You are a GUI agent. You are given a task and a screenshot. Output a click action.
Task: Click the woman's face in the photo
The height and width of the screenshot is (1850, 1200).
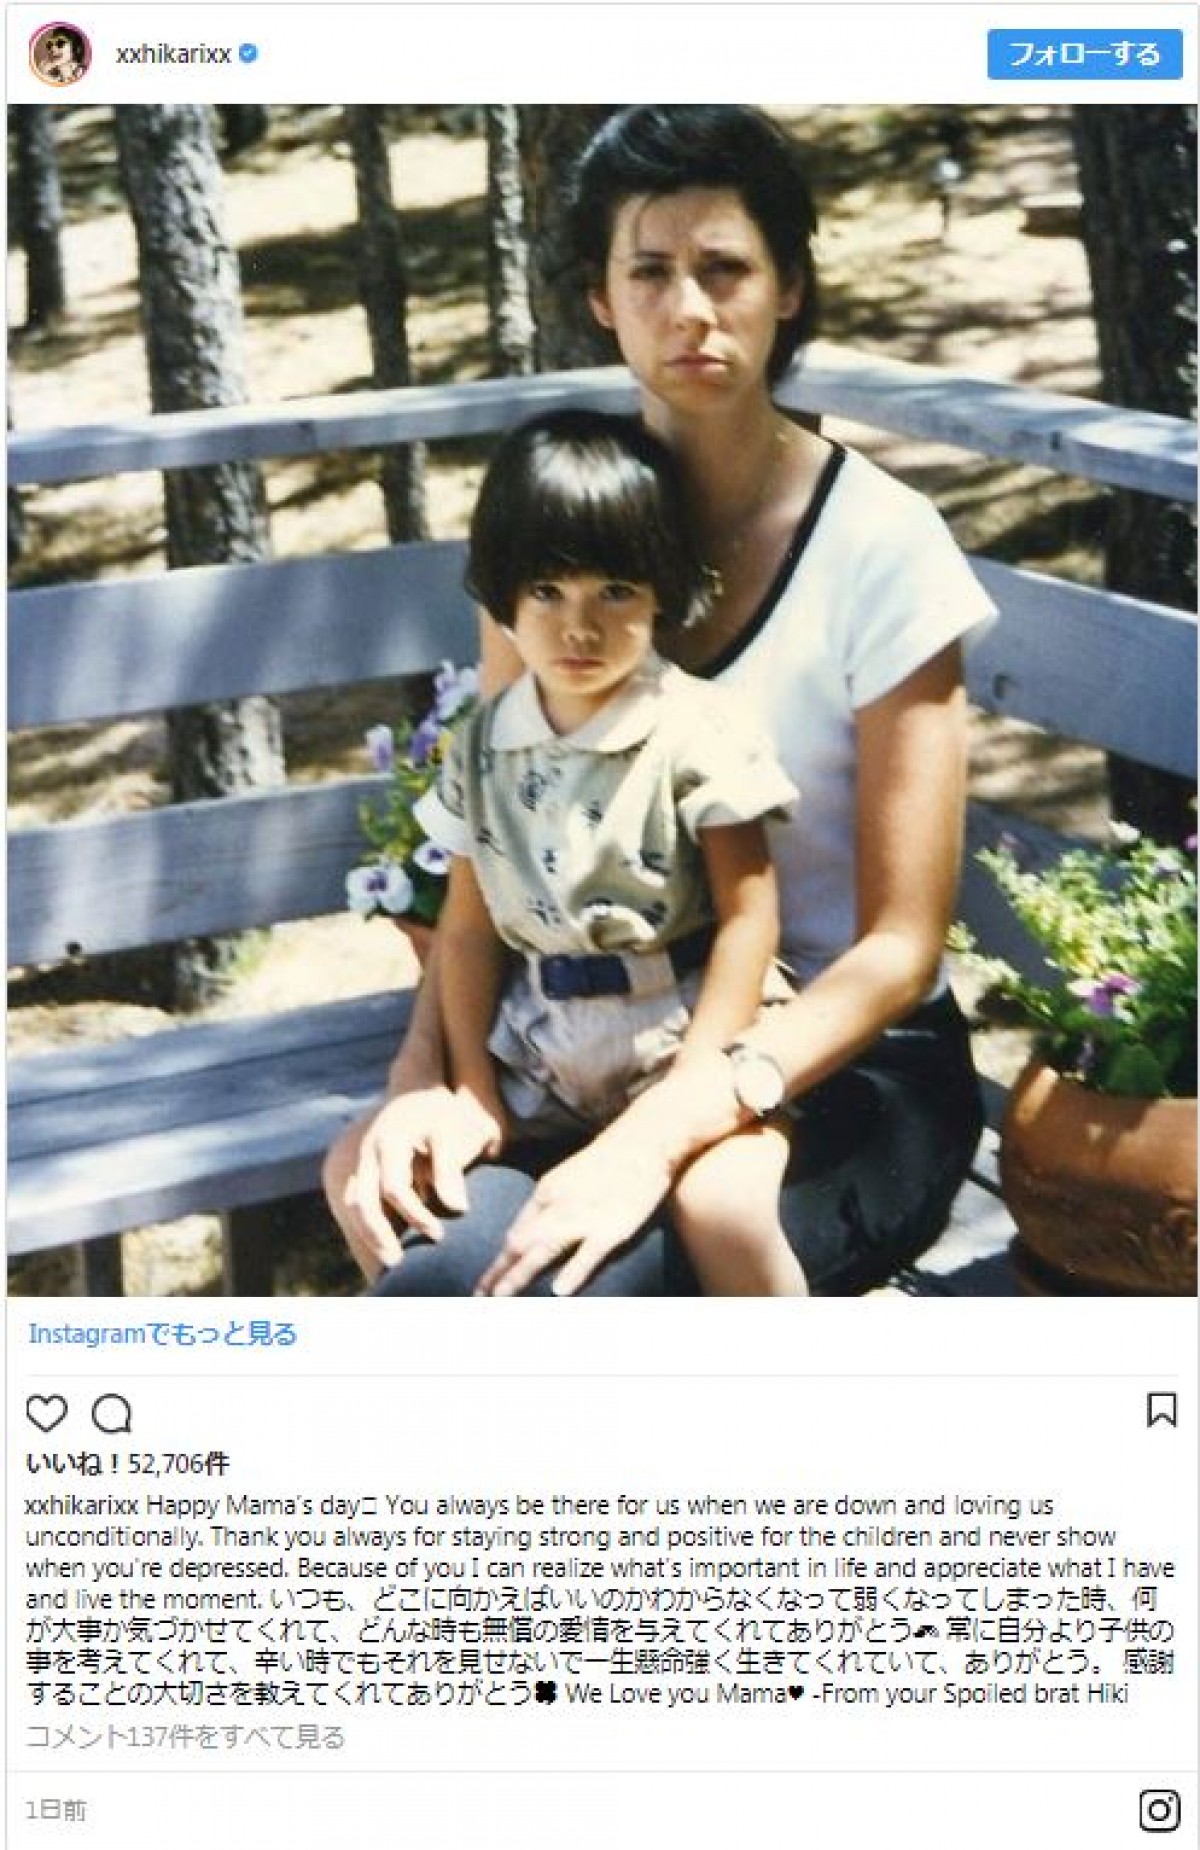click(x=680, y=290)
